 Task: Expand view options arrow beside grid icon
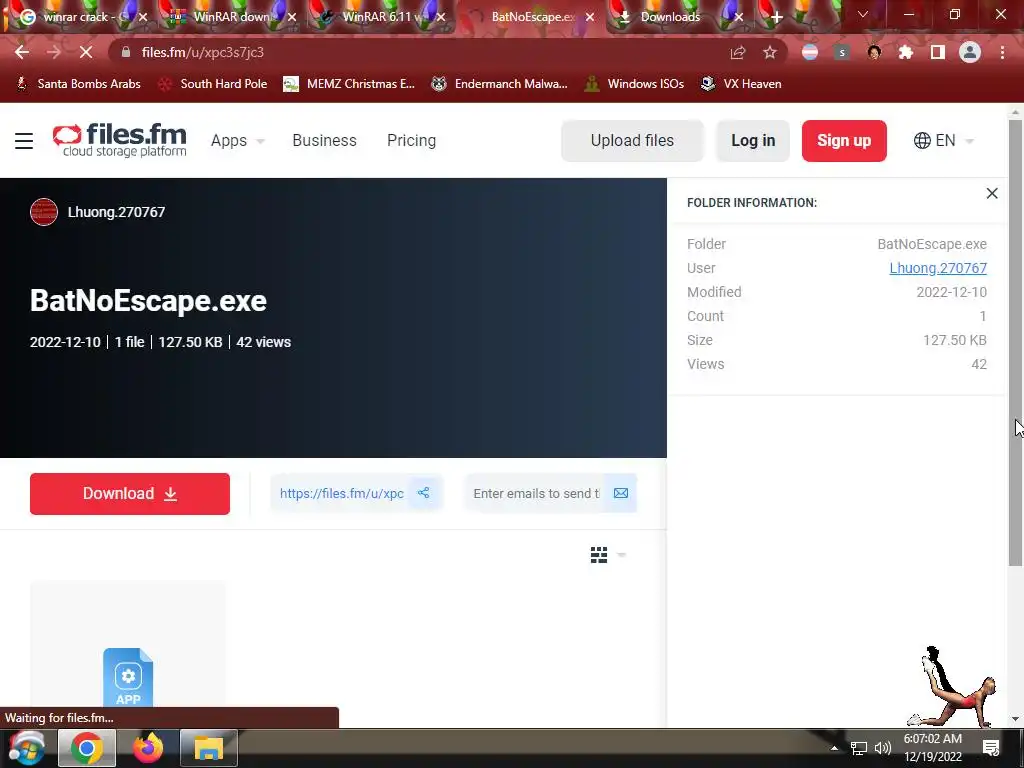621,555
